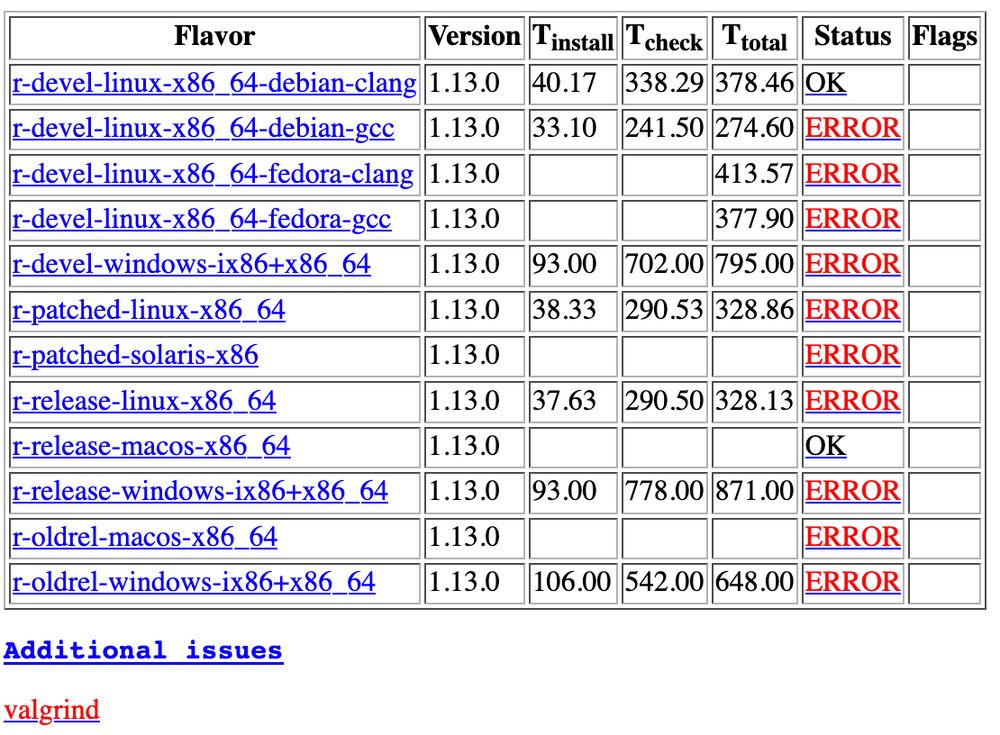Viewport: 1000px width, 735px height.
Task: Open r-release-windows-ix86+x86_64 flavor link
Action: point(200,492)
